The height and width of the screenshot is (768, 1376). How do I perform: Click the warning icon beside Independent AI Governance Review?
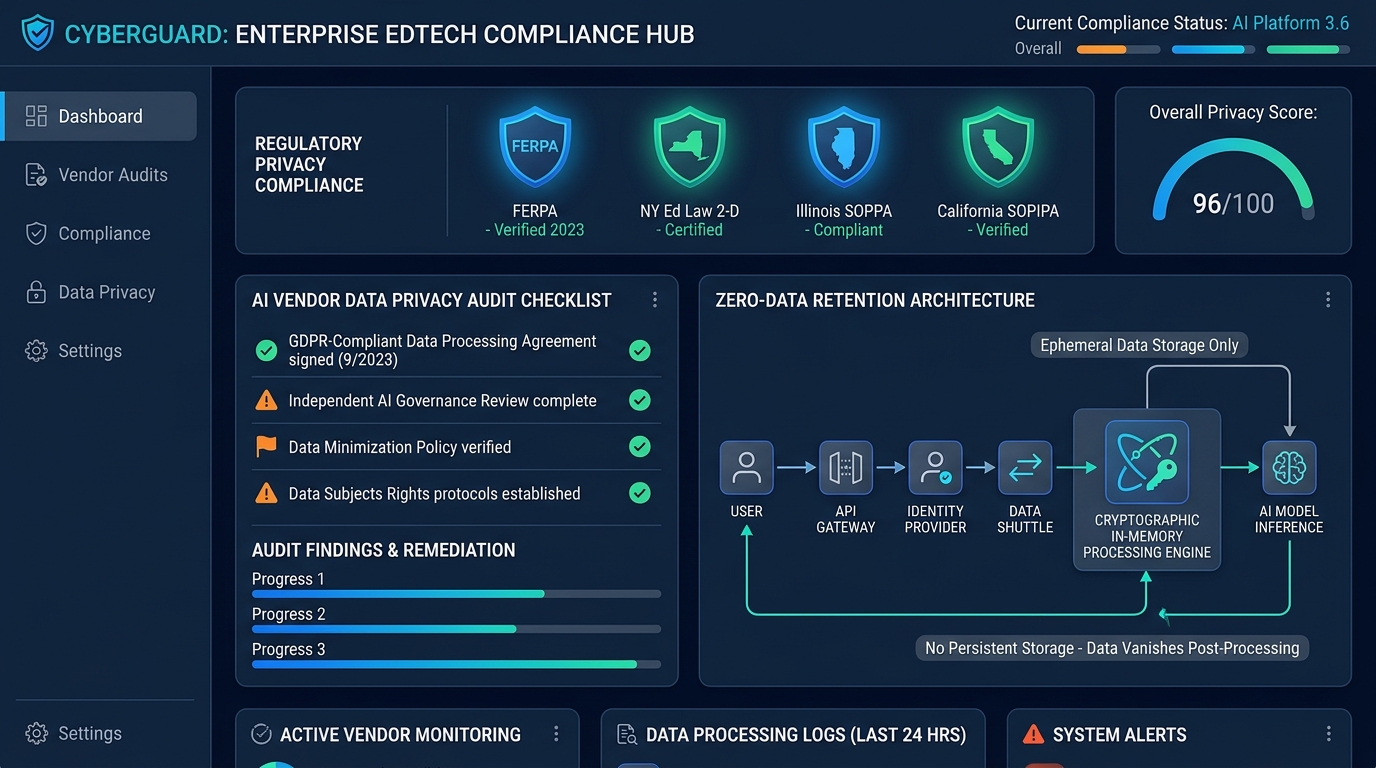[266, 401]
